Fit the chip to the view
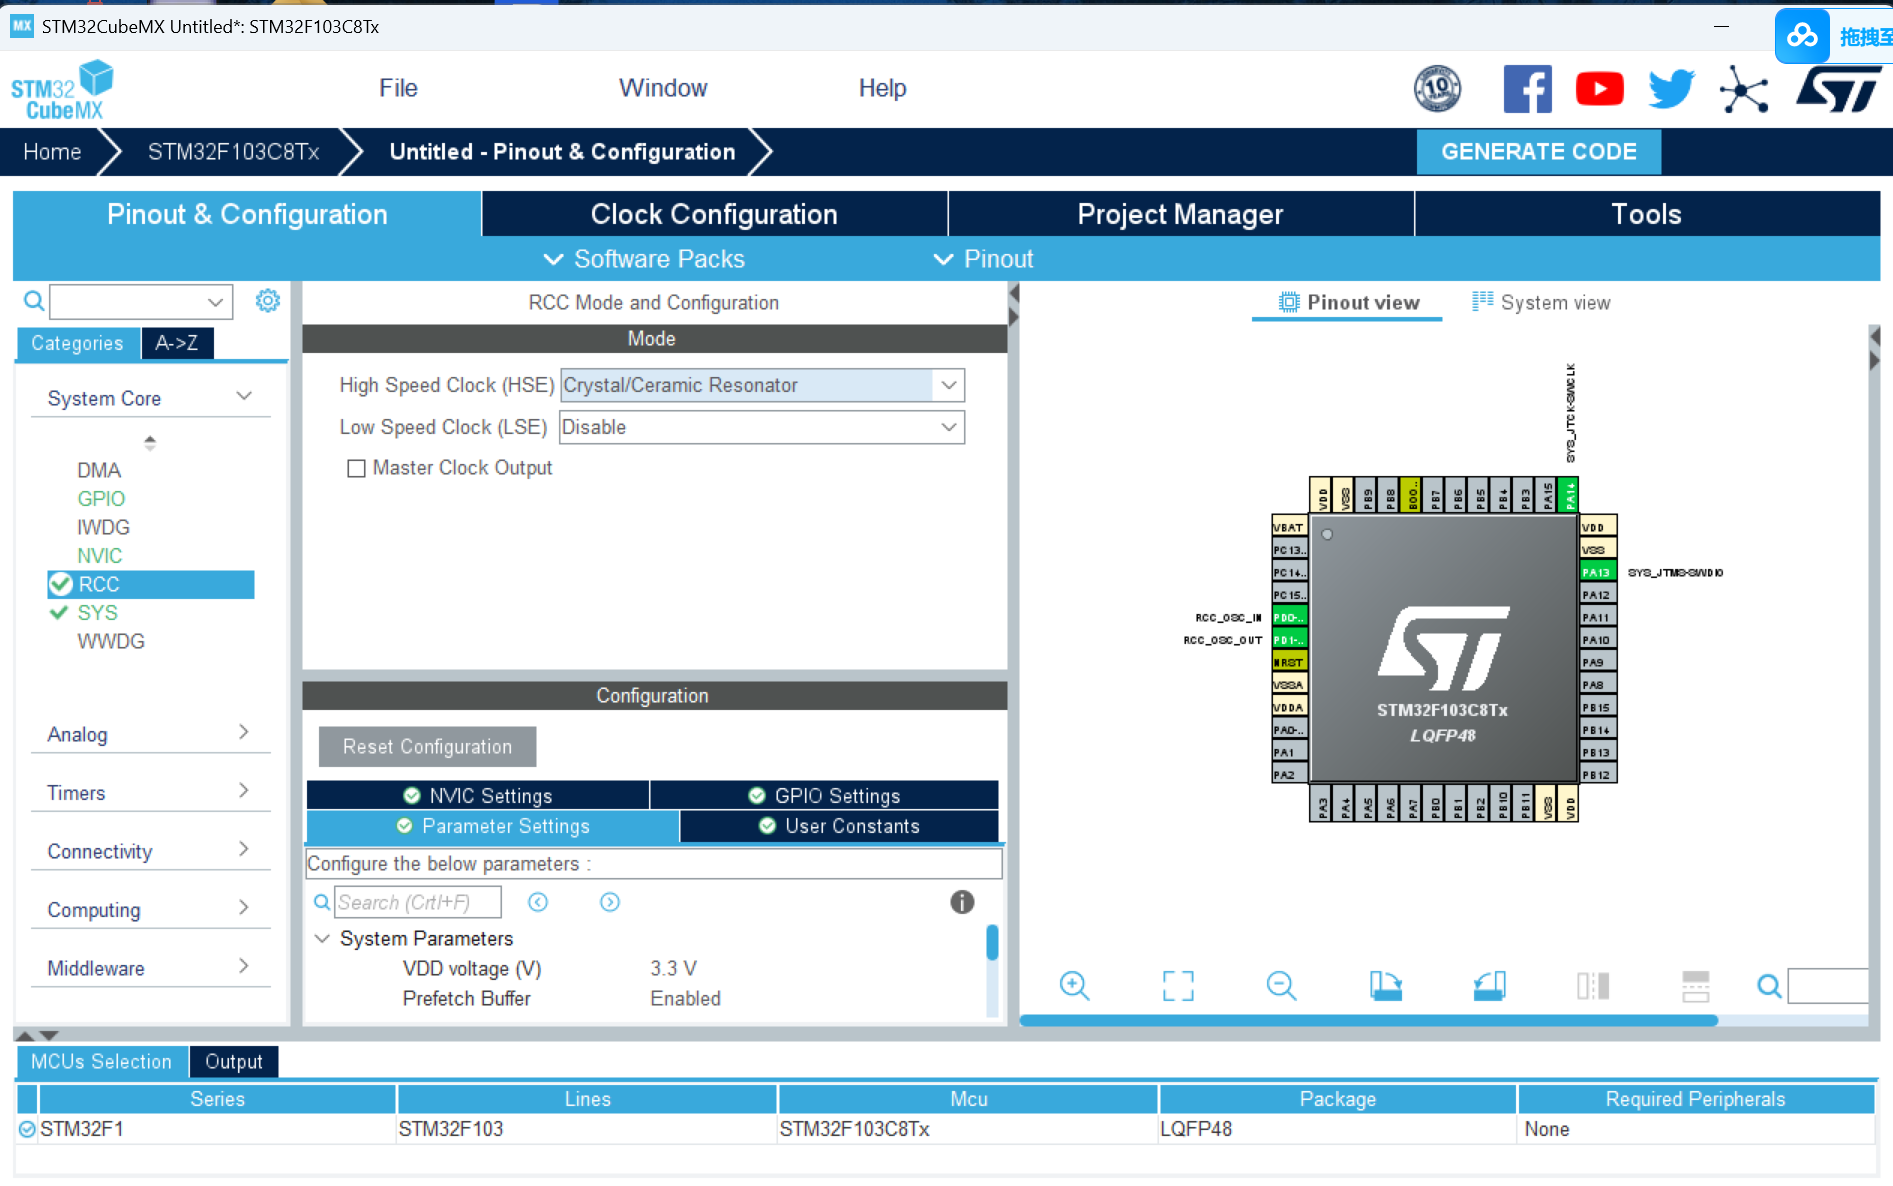 [x=1178, y=986]
